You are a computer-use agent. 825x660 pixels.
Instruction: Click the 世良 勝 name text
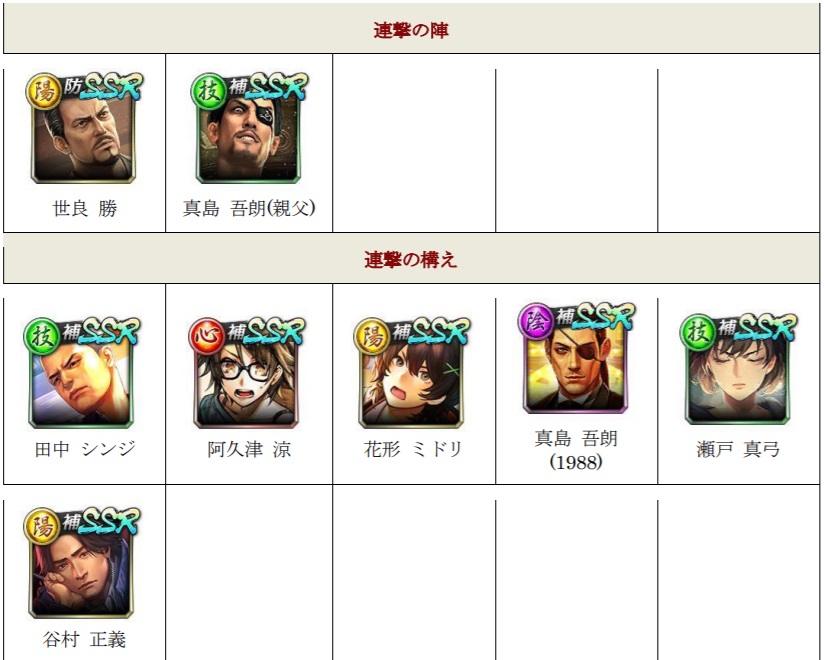84,209
